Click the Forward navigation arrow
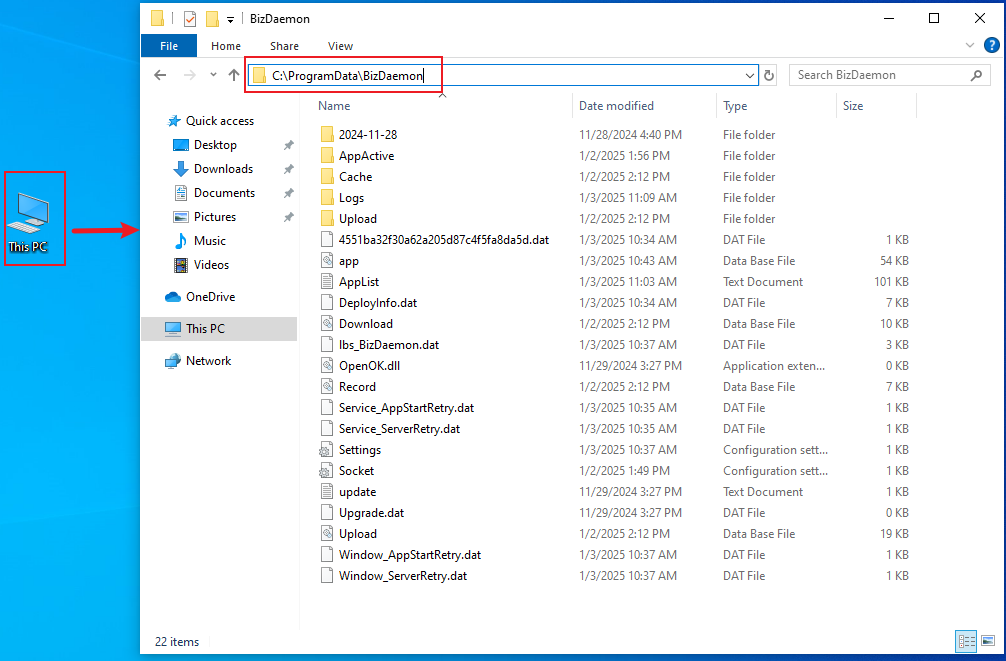 tap(189, 75)
